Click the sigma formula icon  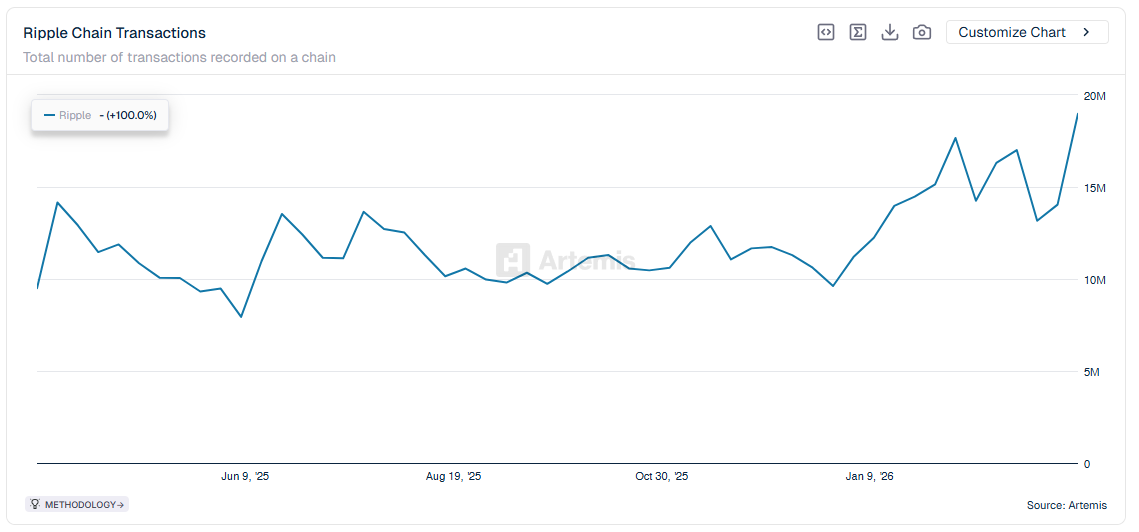coord(858,32)
